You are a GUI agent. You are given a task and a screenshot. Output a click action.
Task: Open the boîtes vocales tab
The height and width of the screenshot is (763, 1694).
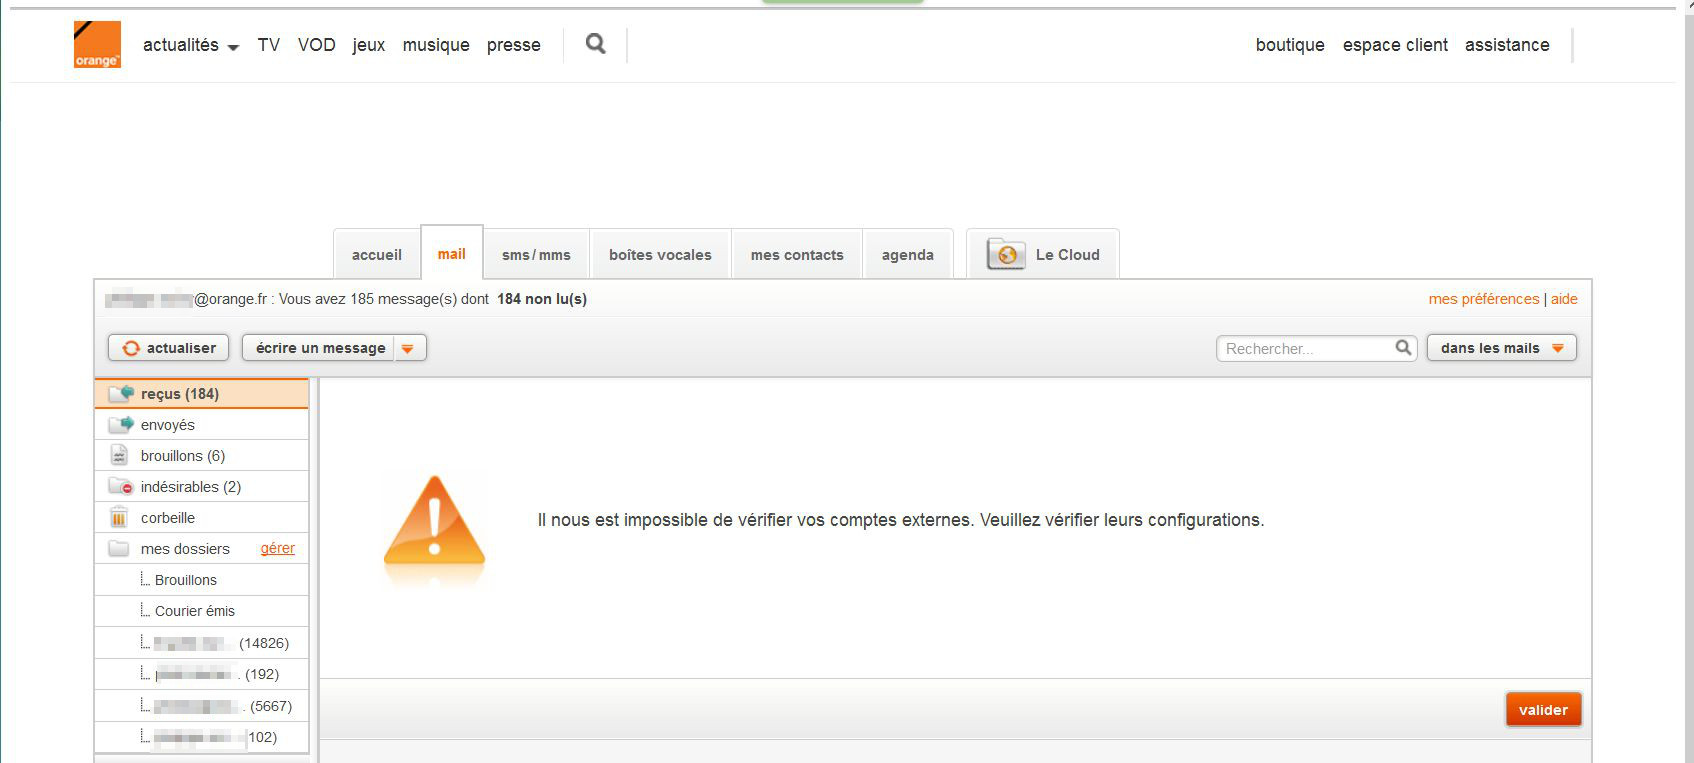(x=661, y=255)
